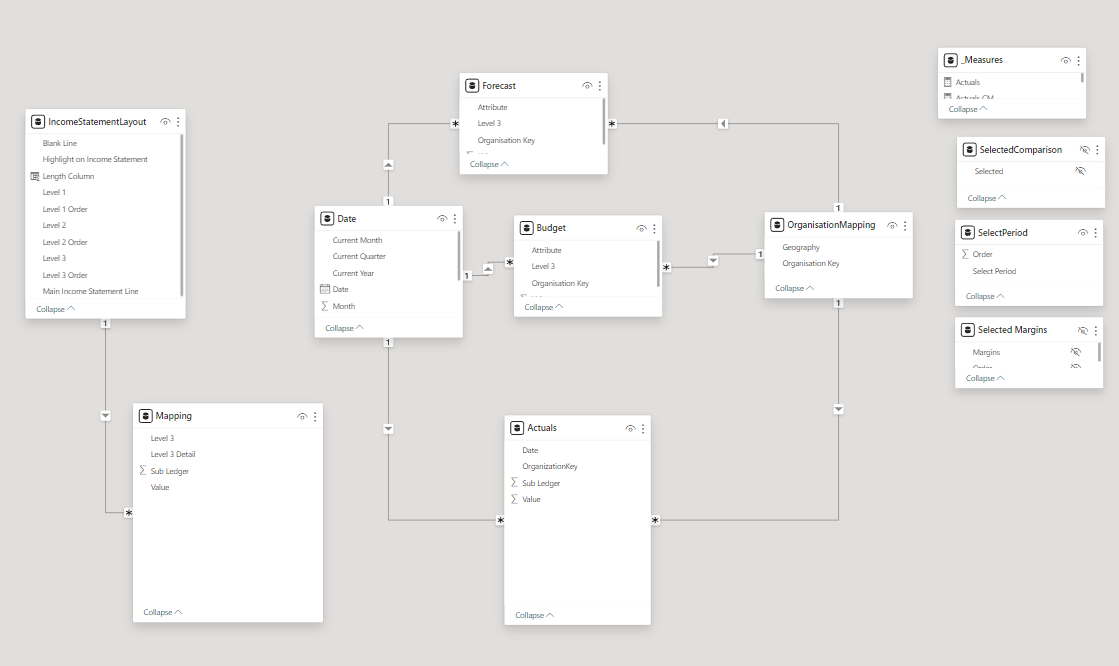Click the IncomeStatementLayout field list scrollbar
The width and height of the screenshot is (1119, 666).
point(182,215)
